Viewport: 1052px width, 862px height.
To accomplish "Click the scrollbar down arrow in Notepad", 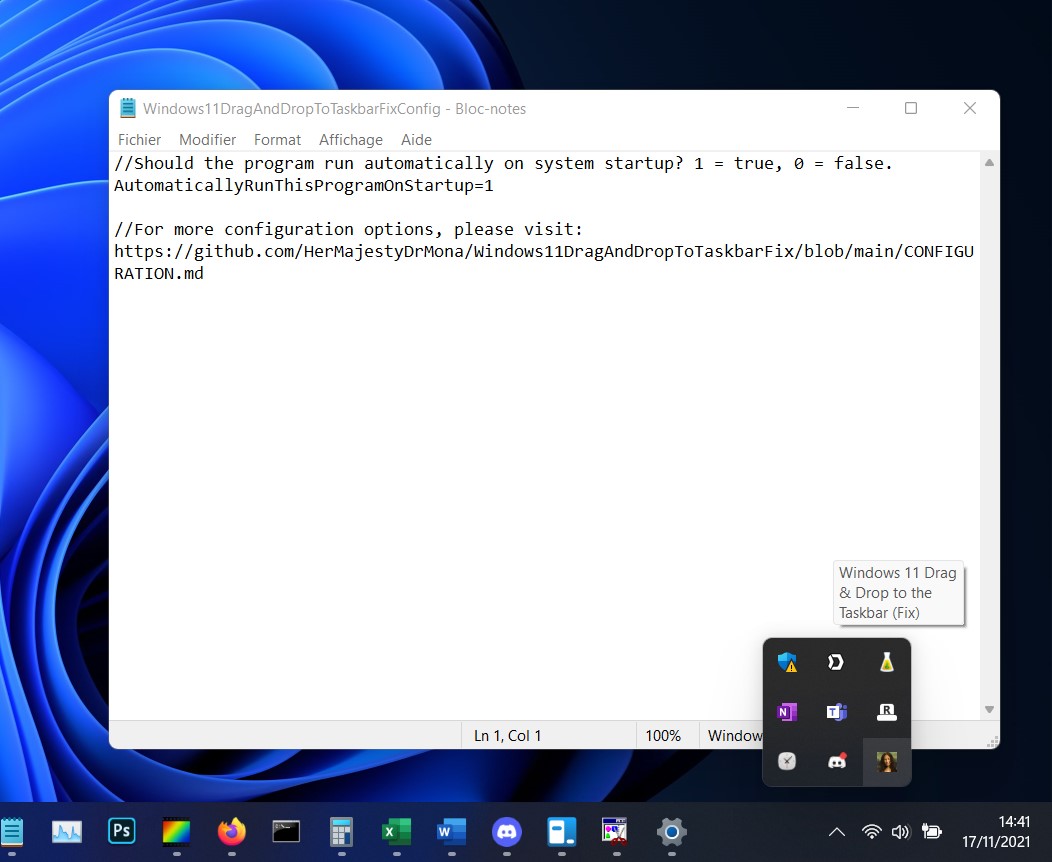I will pyautogui.click(x=989, y=709).
